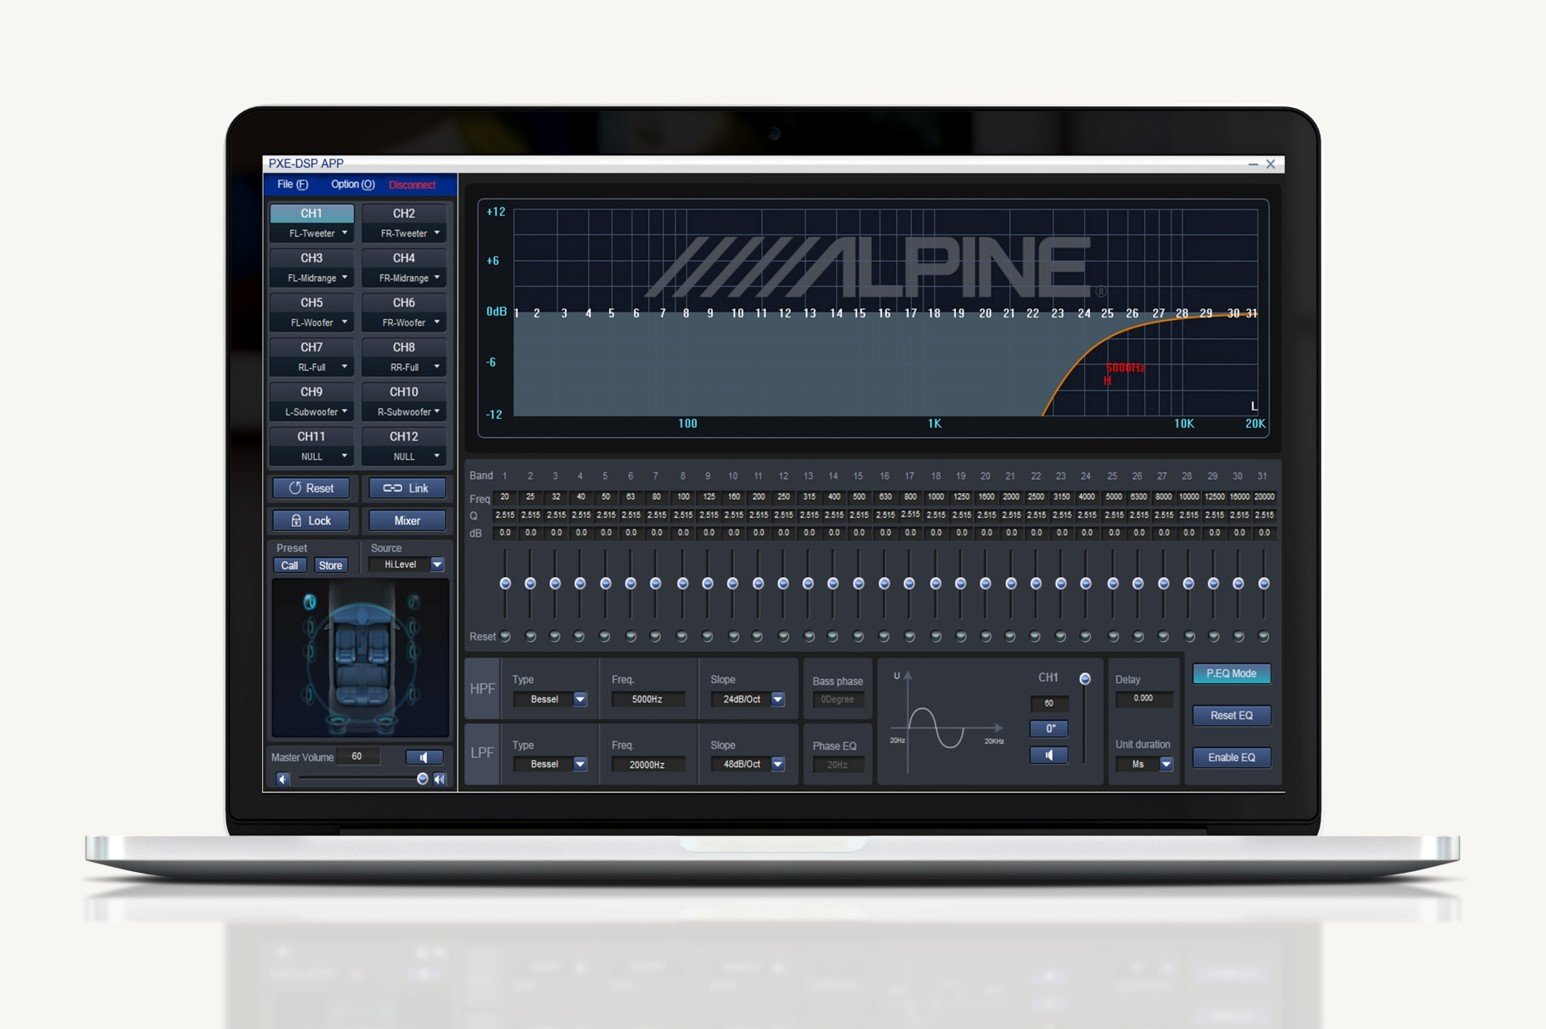Mute CH1 with speaker button
1546x1029 pixels.
point(1049,755)
